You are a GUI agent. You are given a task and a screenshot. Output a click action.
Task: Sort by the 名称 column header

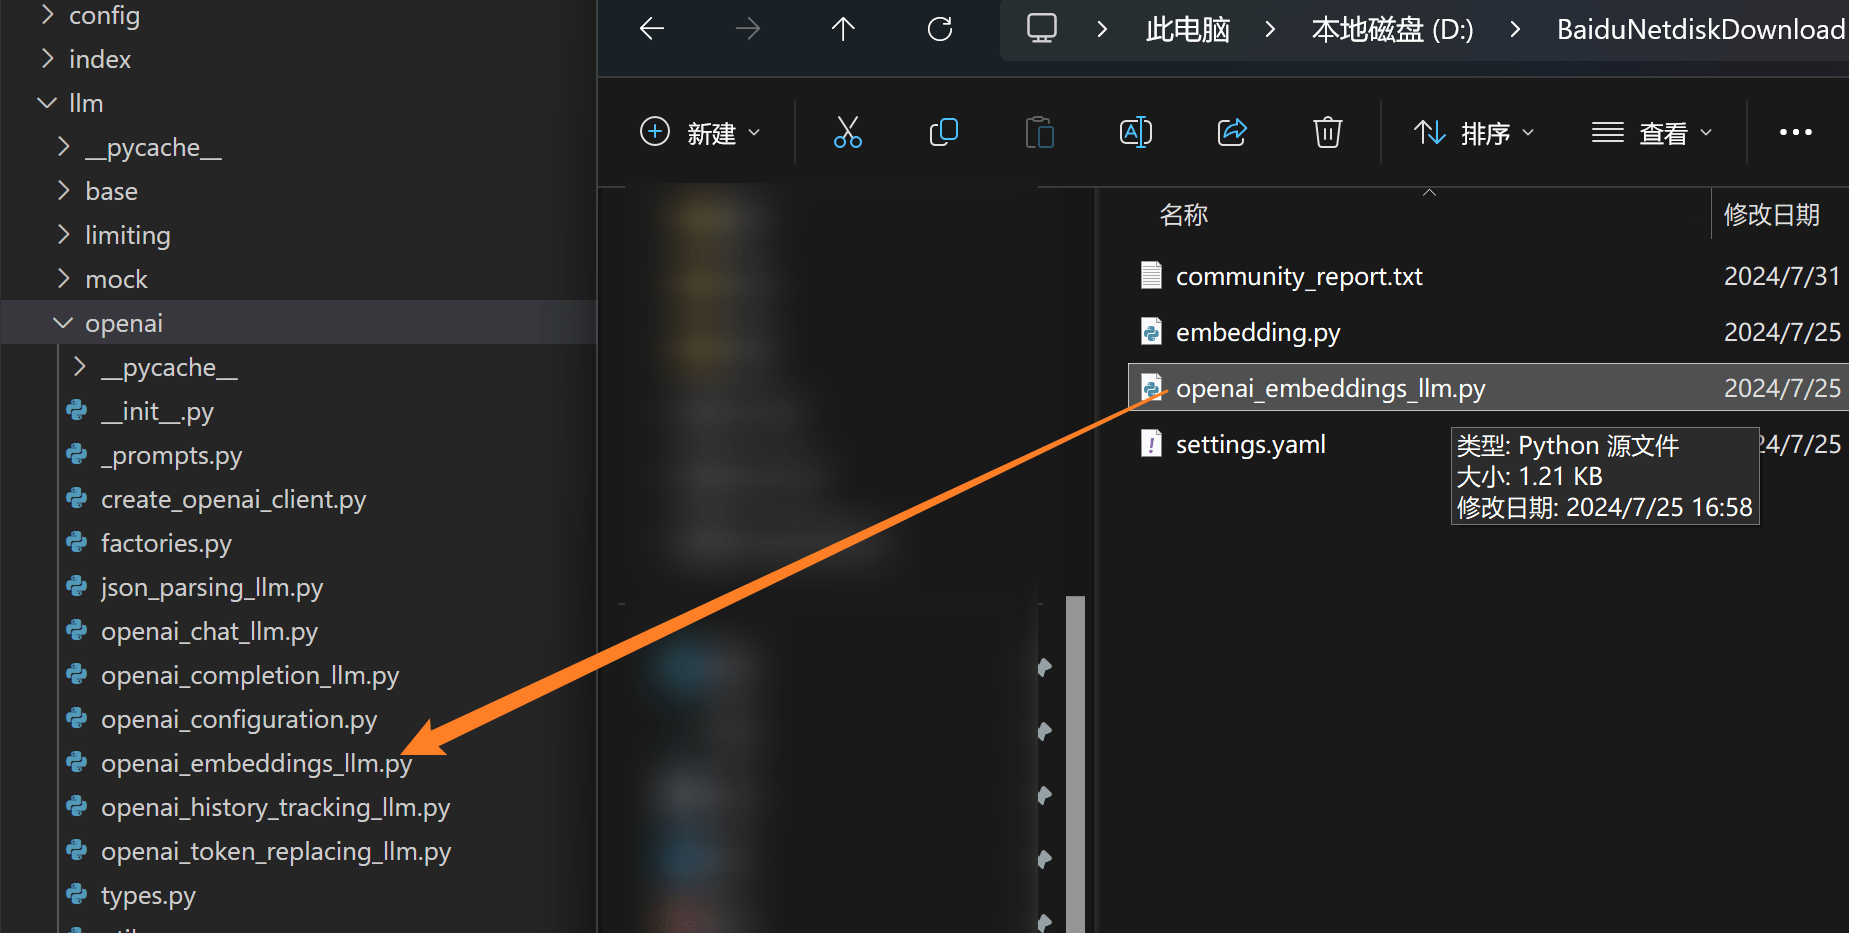coord(1184,215)
